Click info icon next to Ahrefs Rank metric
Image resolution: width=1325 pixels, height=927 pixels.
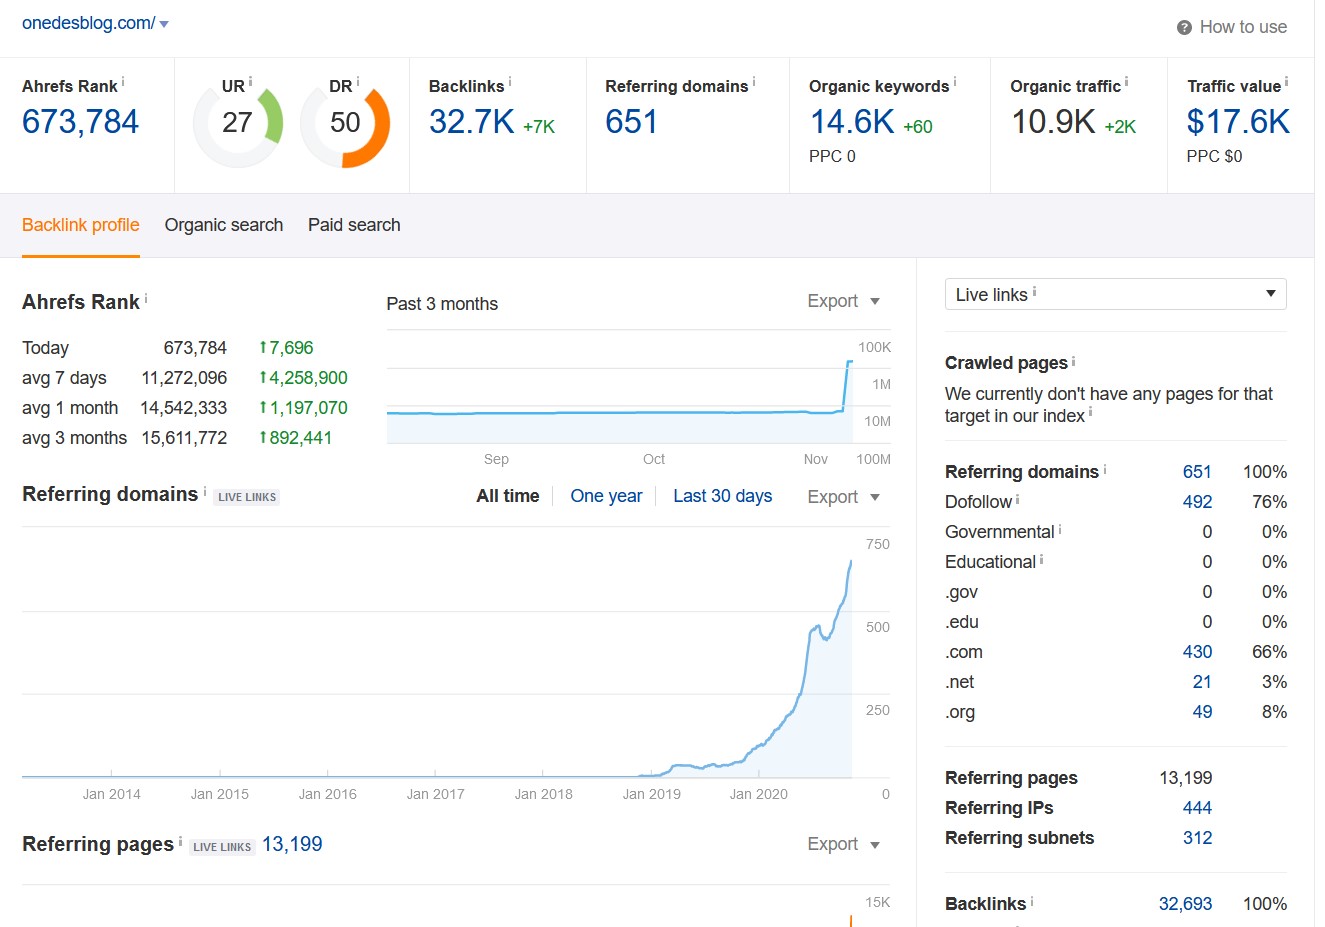point(123,82)
